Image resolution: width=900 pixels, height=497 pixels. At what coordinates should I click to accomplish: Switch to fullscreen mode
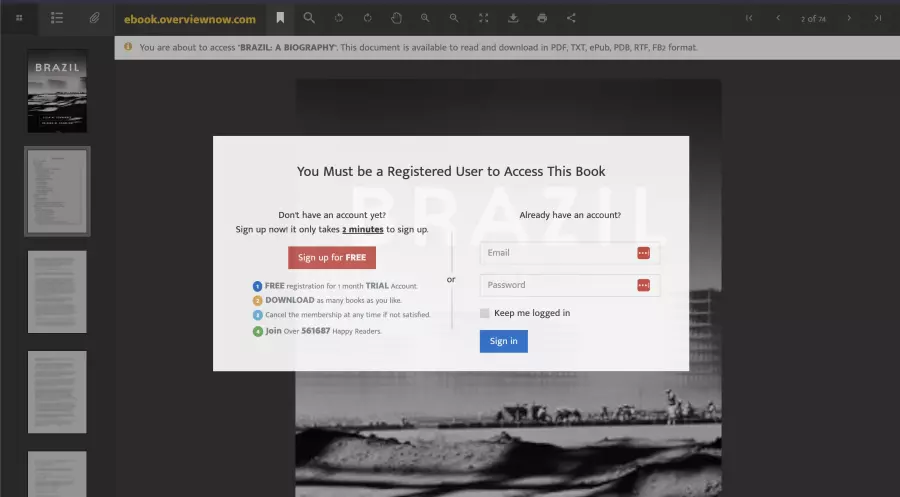point(483,18)
